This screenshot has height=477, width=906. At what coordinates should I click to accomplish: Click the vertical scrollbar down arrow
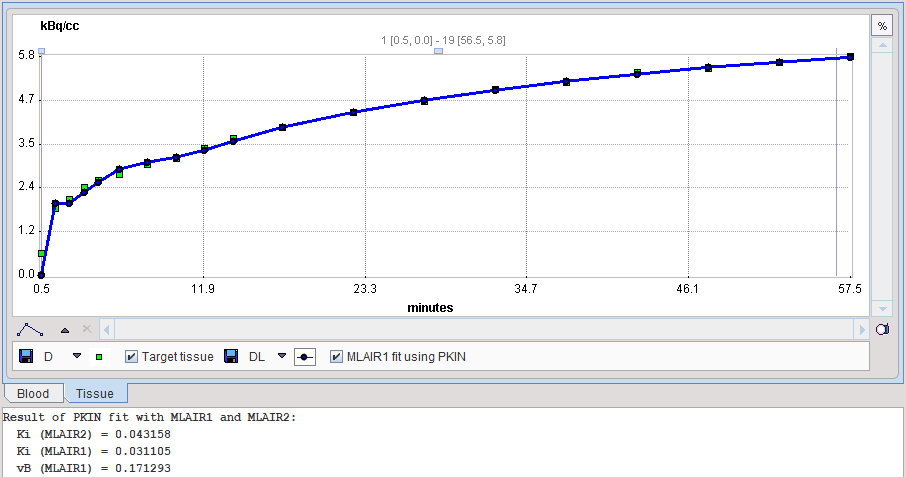tap(882, 308)
